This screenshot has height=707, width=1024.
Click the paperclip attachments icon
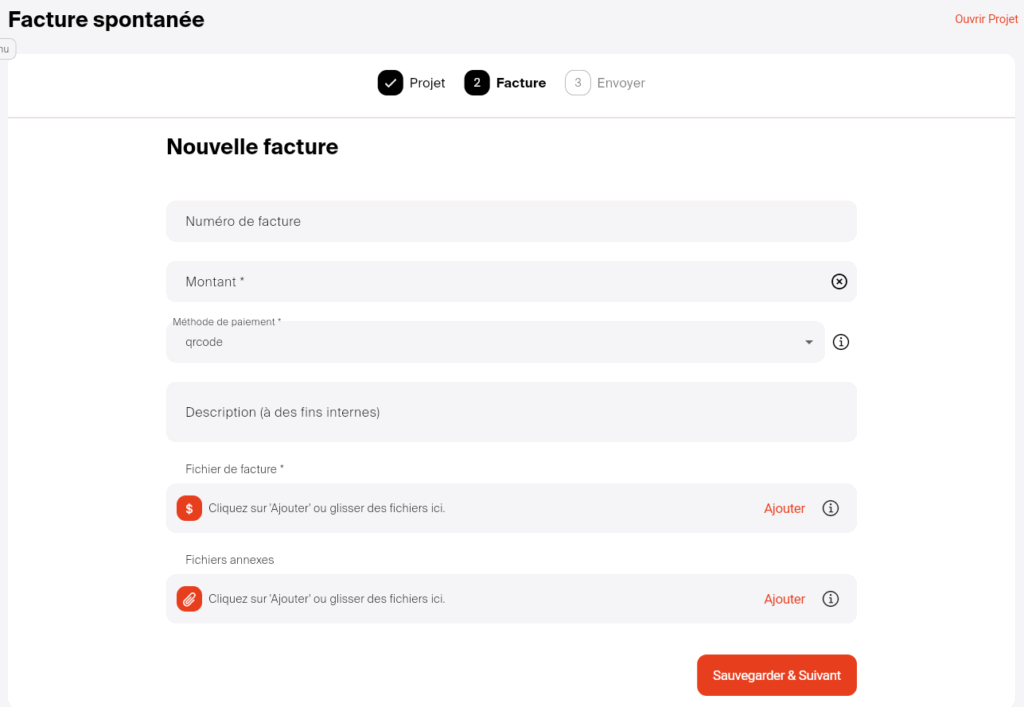[x=189, y=599]
